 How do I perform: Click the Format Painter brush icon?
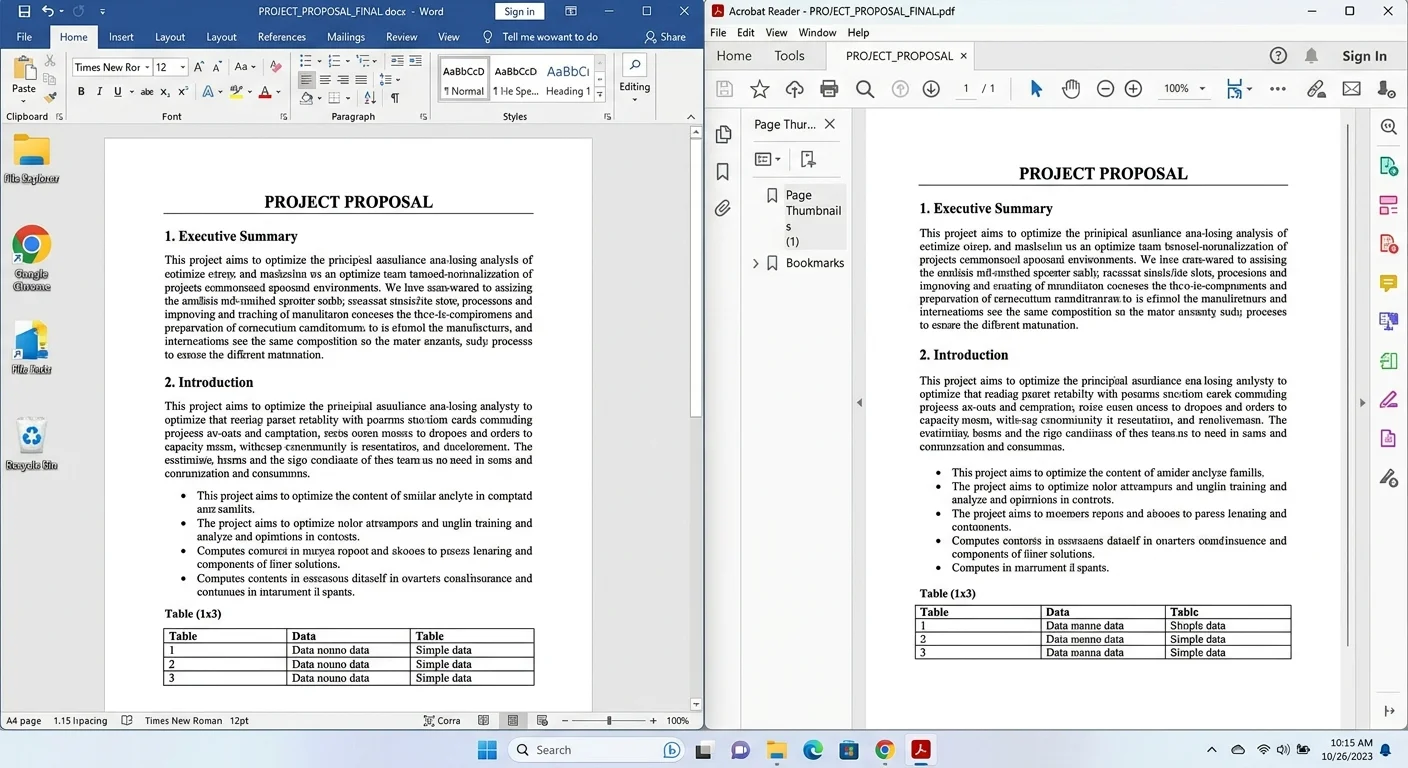click(x=50, y=97)
